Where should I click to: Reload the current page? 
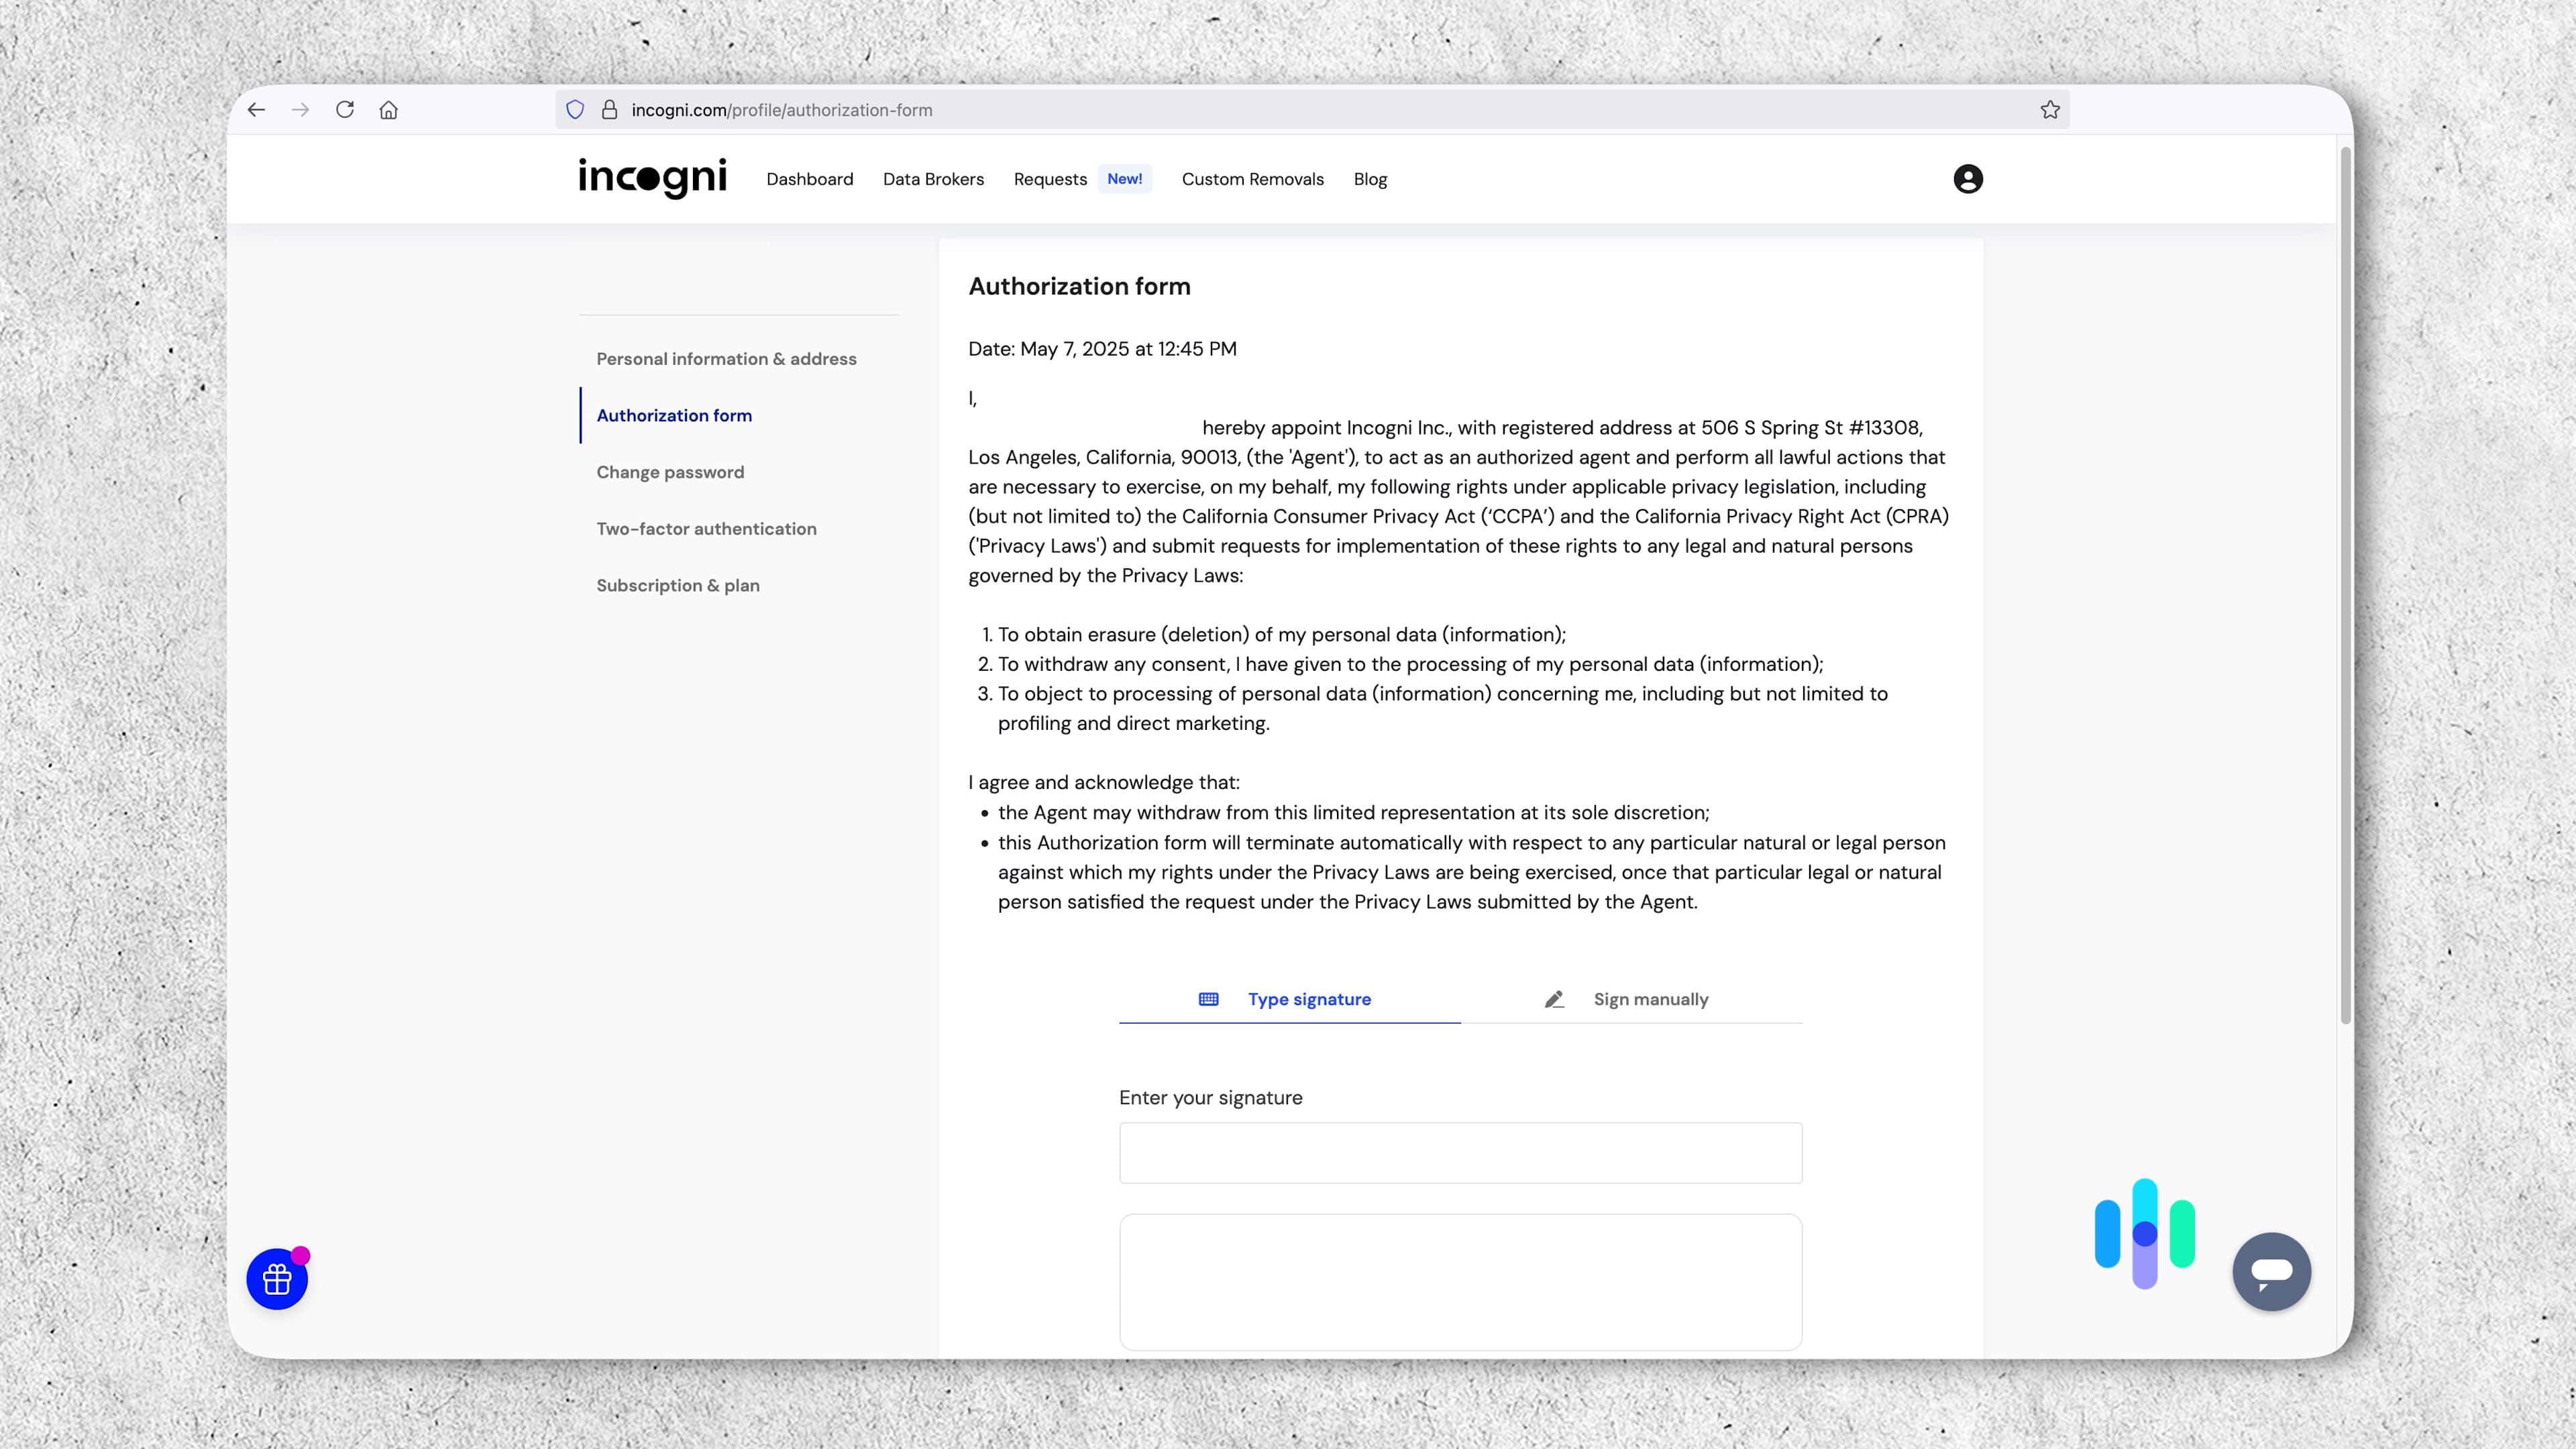[345, 110]
